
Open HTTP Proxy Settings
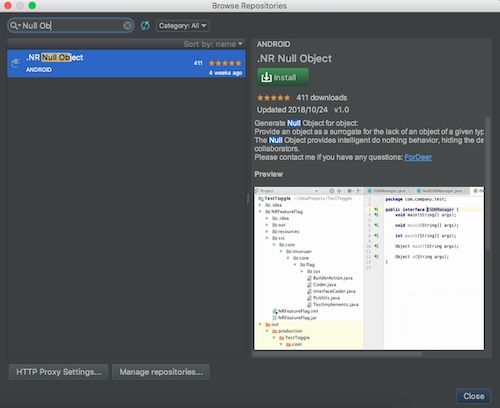(59, 372)
